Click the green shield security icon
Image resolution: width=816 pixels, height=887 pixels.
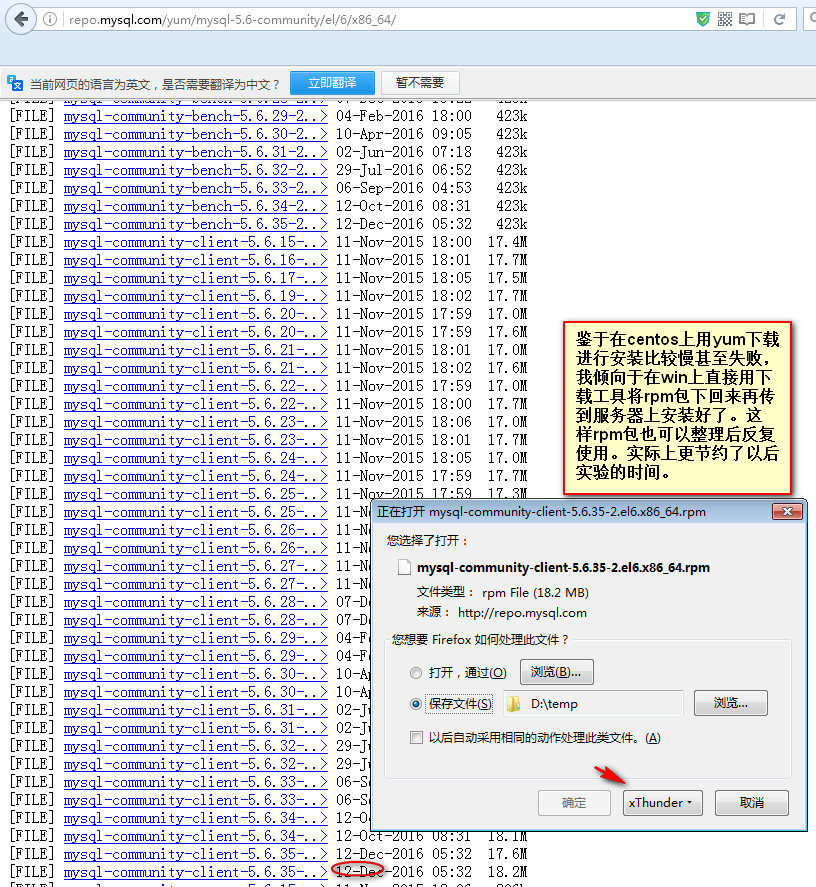(702, 19)
